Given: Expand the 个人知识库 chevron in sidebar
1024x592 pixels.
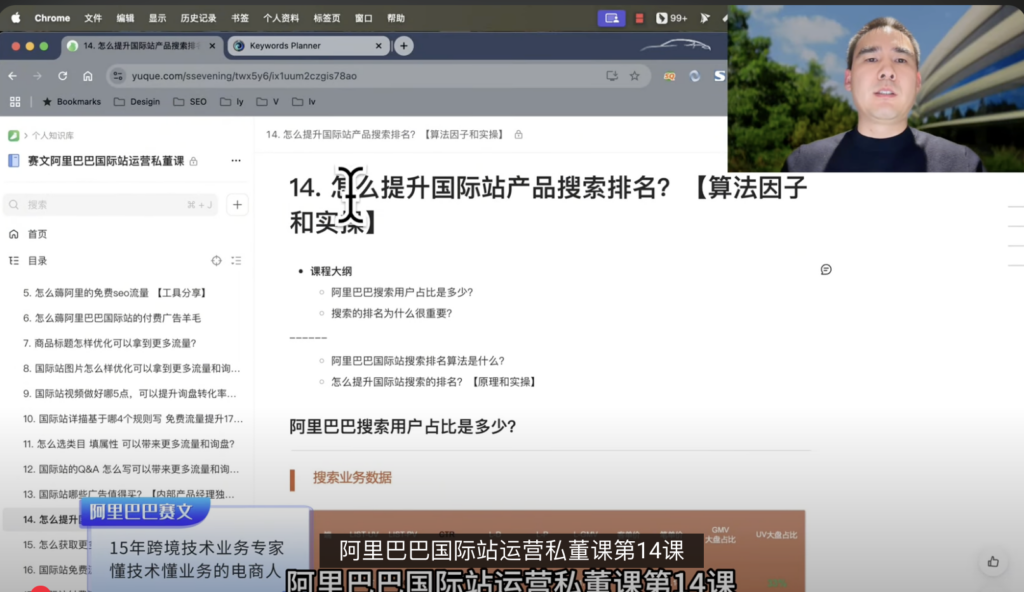Looking at the screenshot, I should (25, 135).
